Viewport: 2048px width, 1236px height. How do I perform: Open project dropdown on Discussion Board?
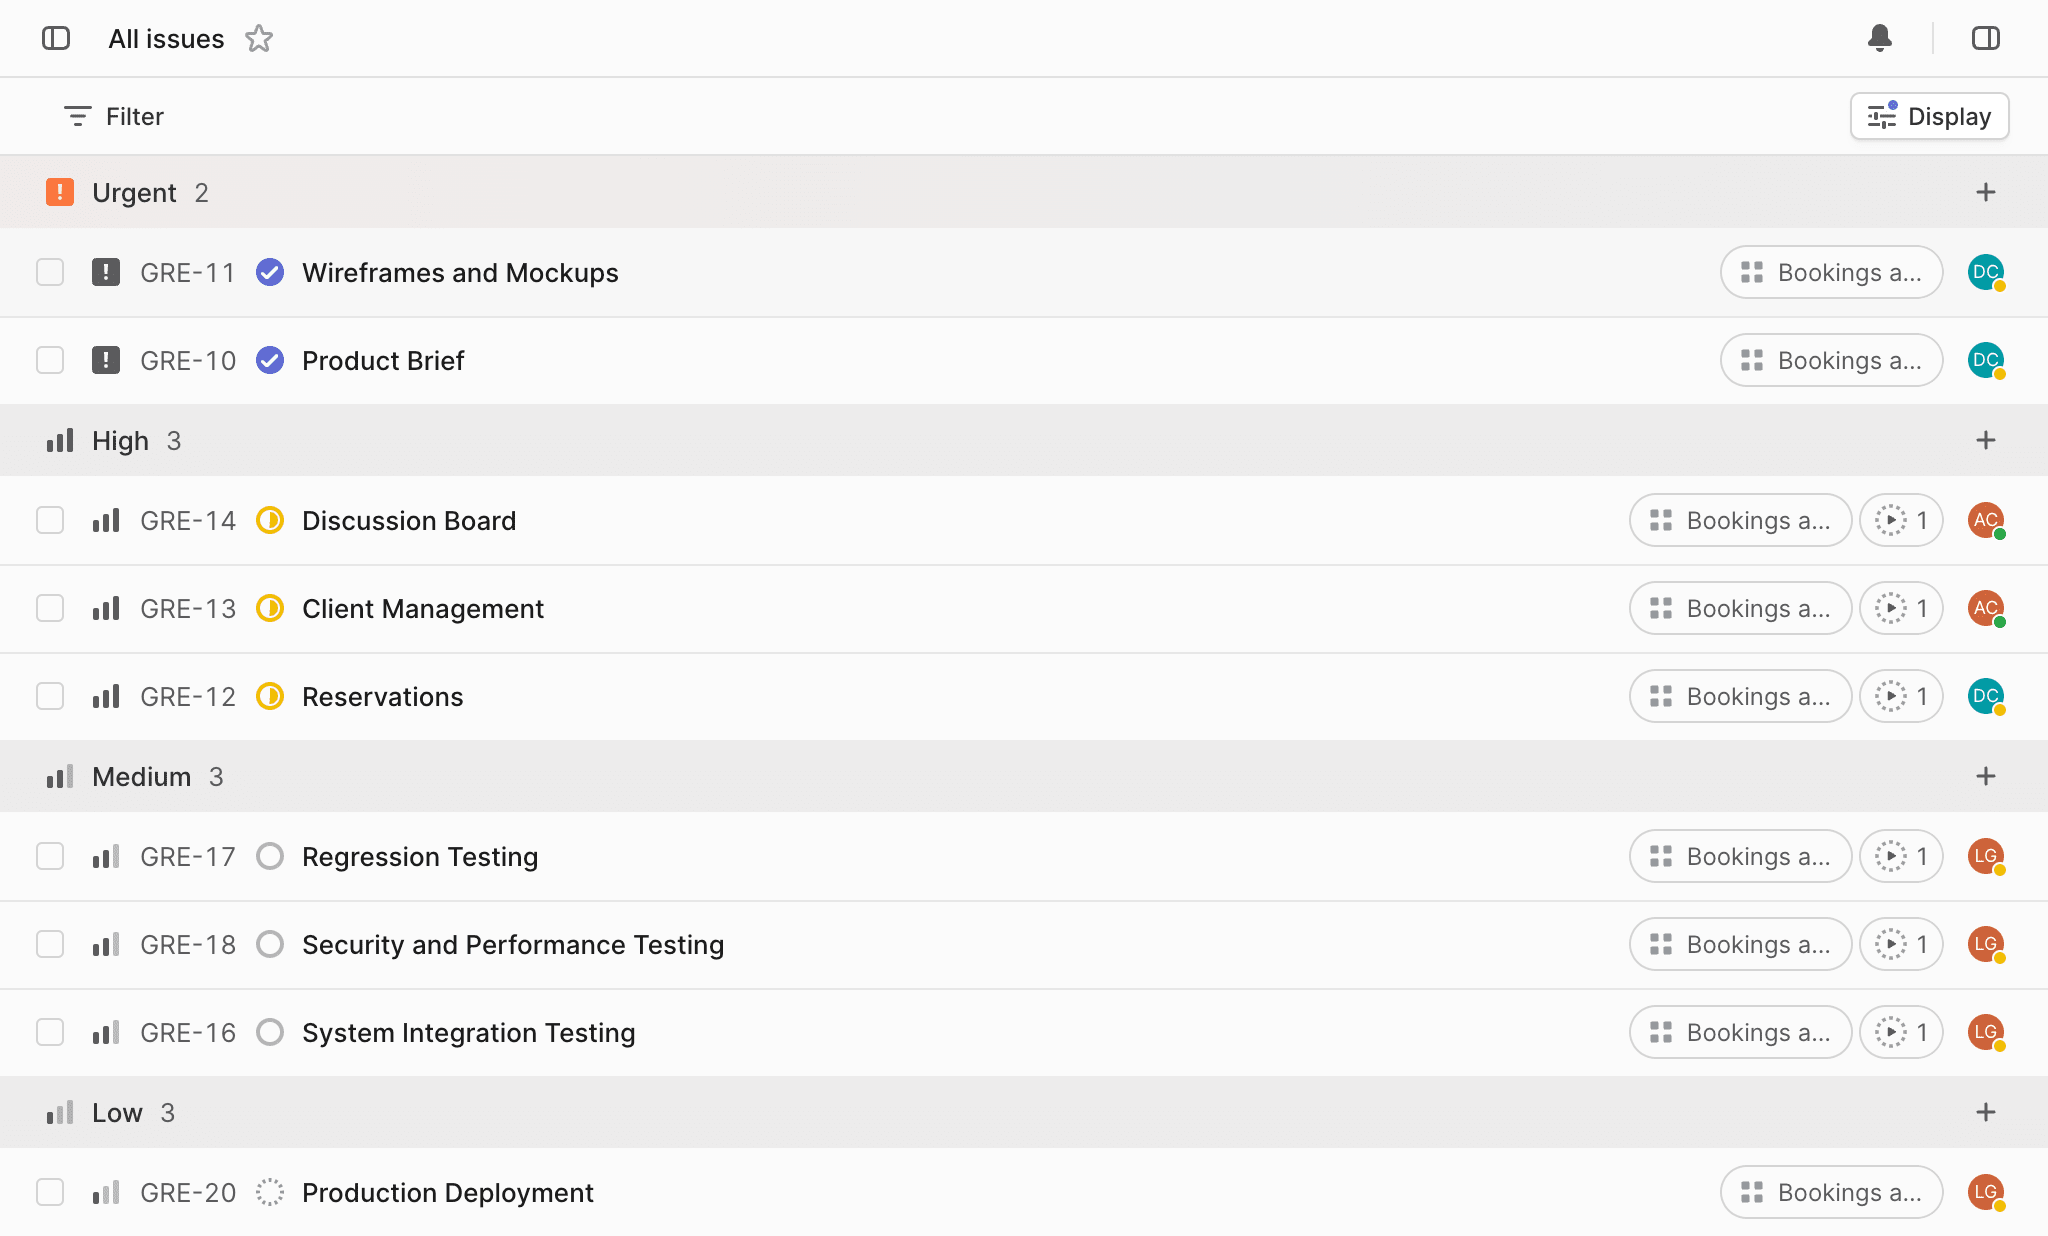[x=1740, y=520]
